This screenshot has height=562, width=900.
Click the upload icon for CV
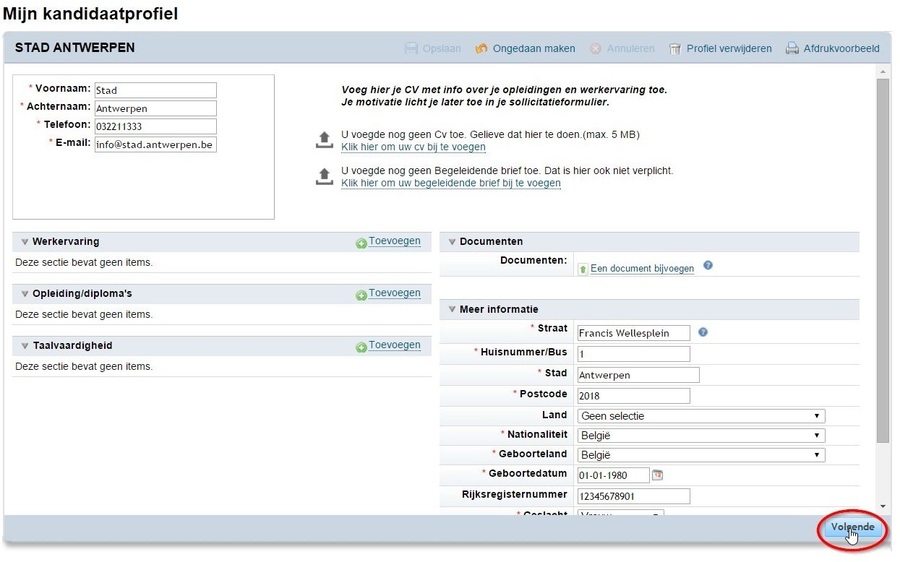324,139
